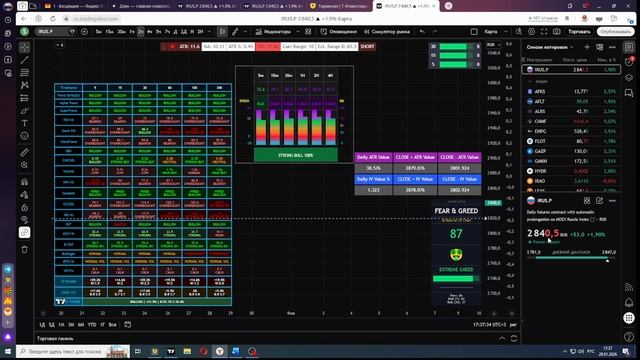The width and height of the screenshot is (640, 360).
Task: Click the Торговать button
Action: coord(579,31)
